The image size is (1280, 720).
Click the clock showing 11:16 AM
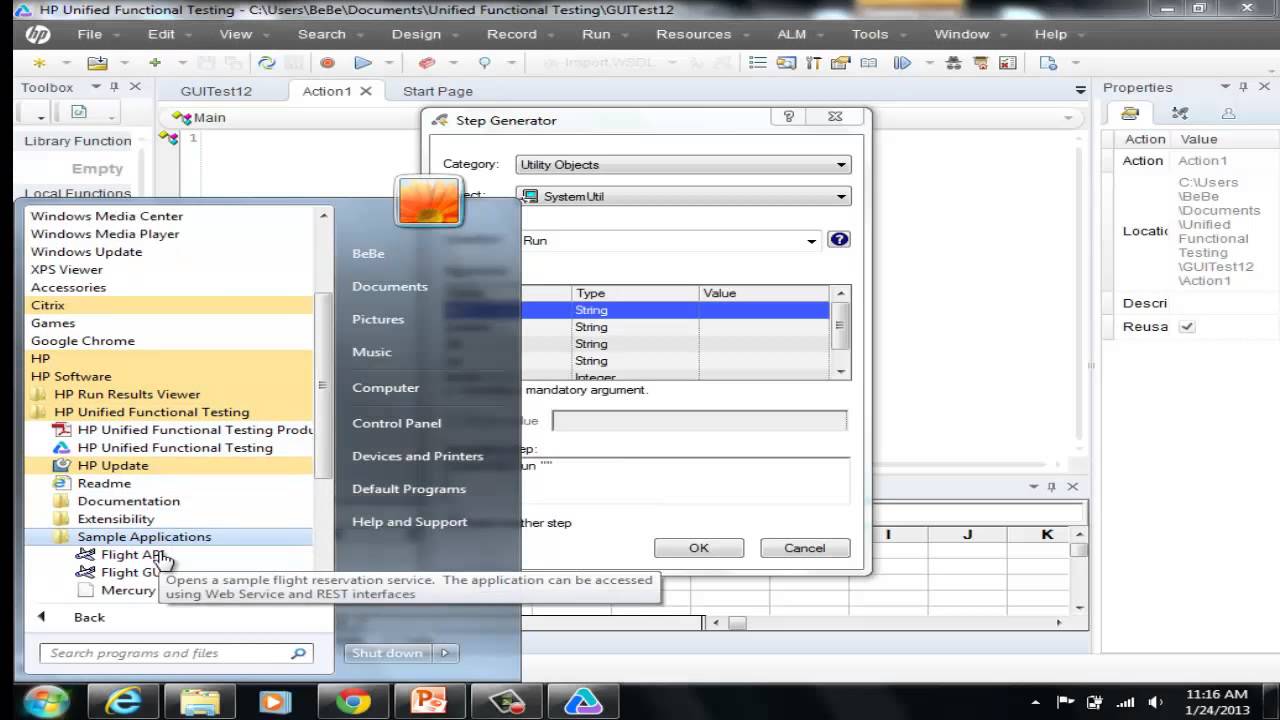1217,694
